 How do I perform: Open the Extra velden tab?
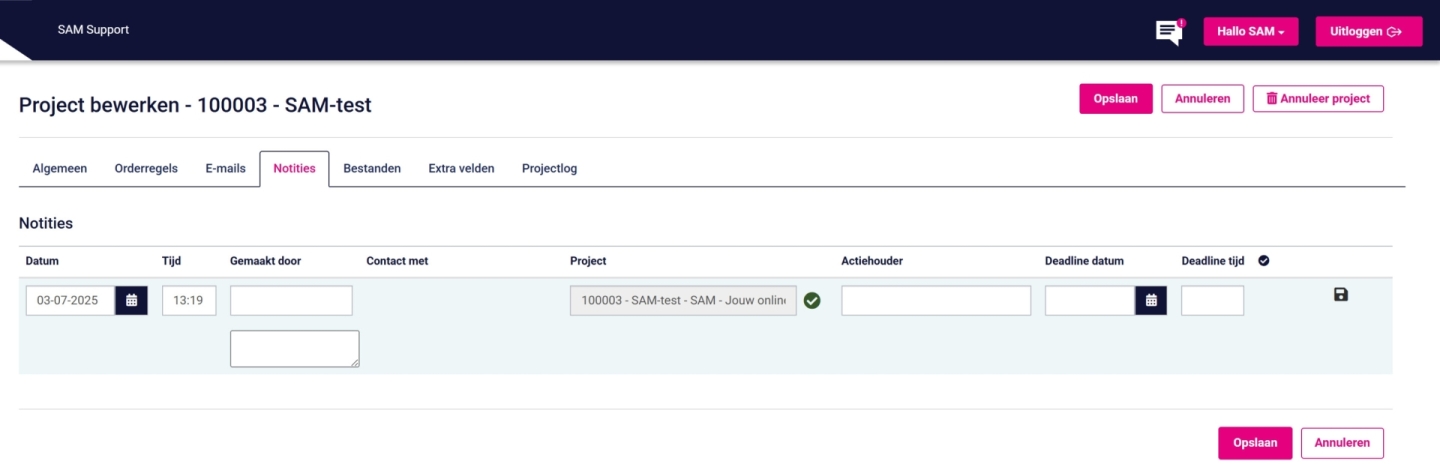click(x=461, y=169)
